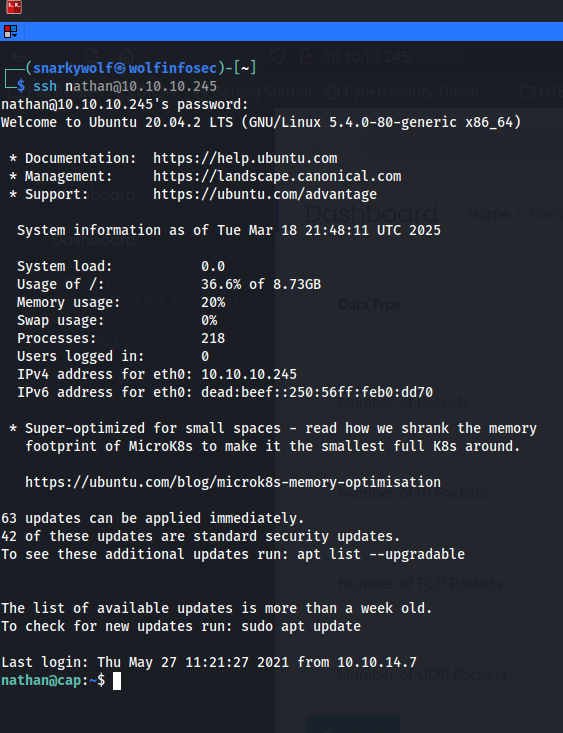
Task: Click the cursor at the nathan@cap prompt
Action: 116,681
